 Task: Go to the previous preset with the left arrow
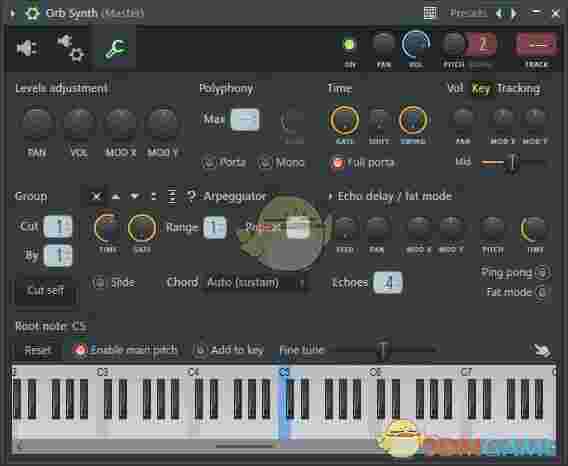(x=500, y=13)
